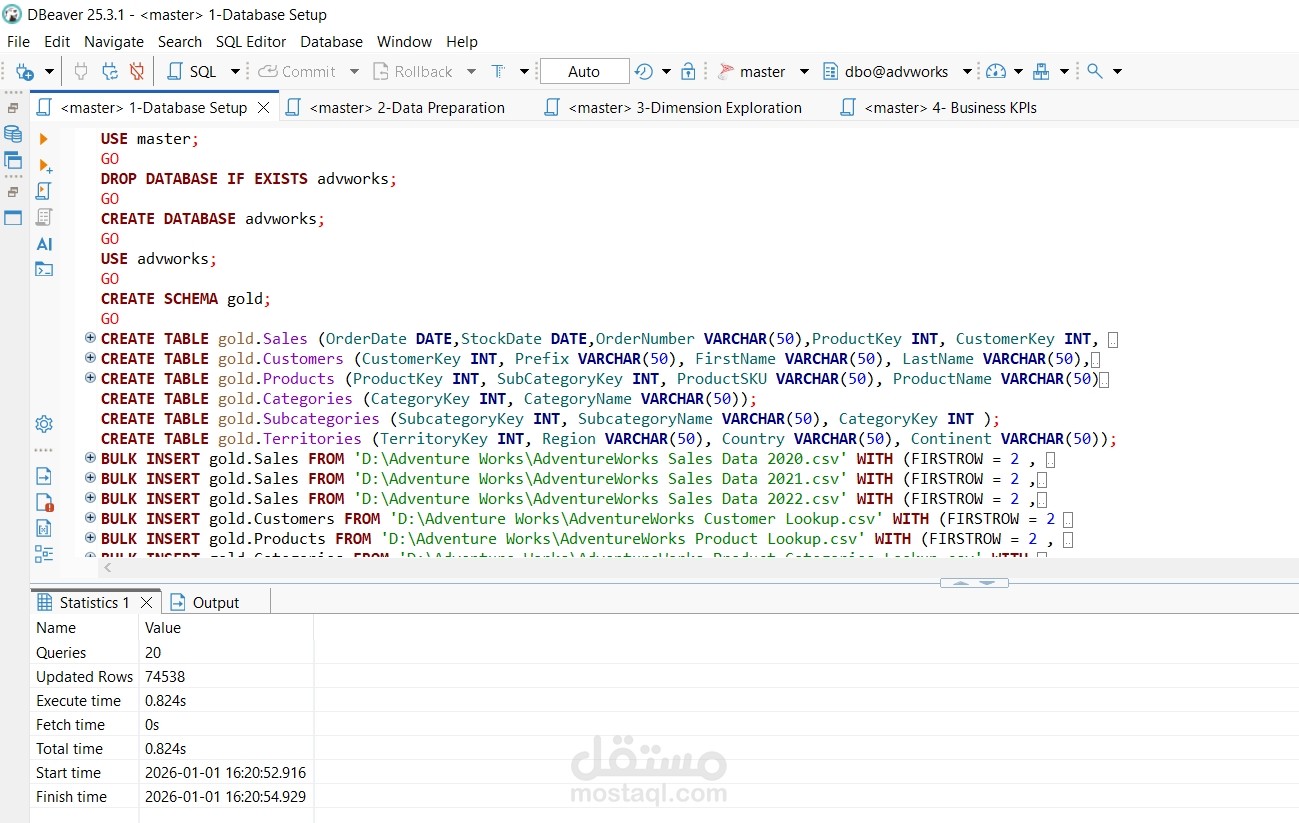The image size is (1299, 823).
Task: Click the Transaction log icon
Action: point(497,71)
